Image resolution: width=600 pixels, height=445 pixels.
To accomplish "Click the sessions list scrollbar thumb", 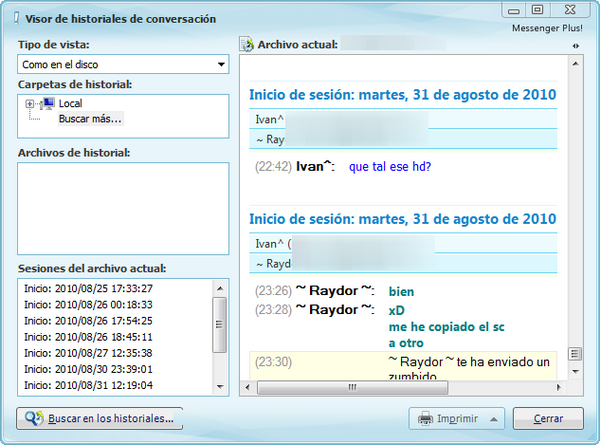I will point(219,324).
